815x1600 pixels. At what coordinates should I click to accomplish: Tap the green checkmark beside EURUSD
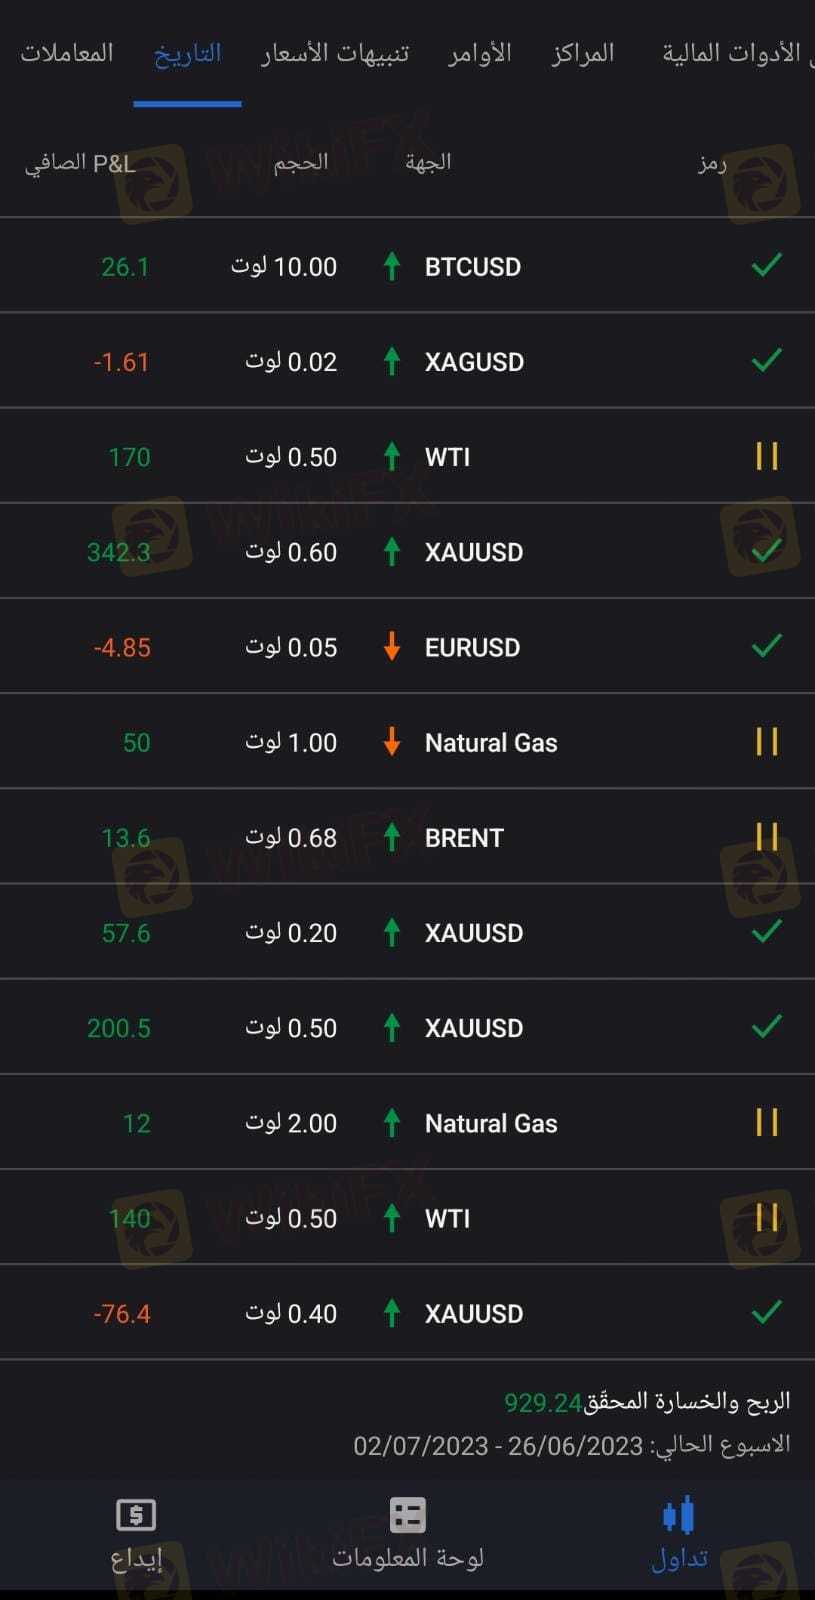coord(766,646)
